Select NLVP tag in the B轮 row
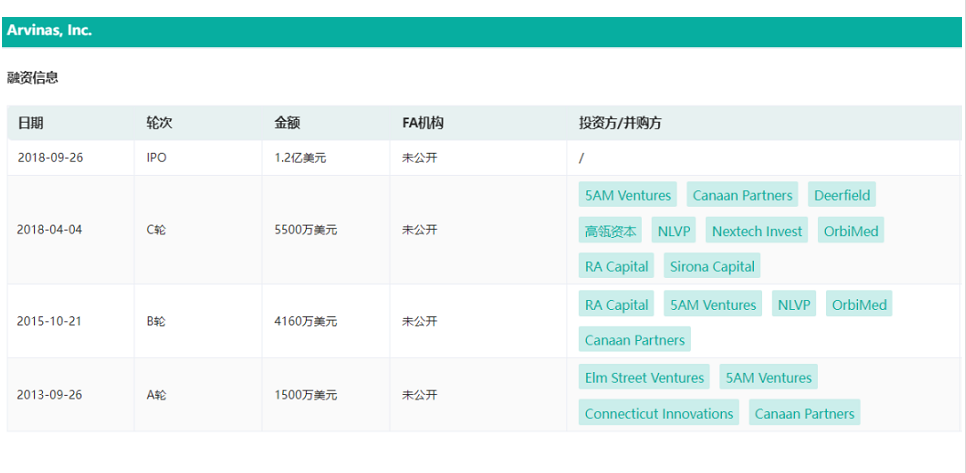The width and height of the screenshot is (966, 473). (x=794, y=304)
